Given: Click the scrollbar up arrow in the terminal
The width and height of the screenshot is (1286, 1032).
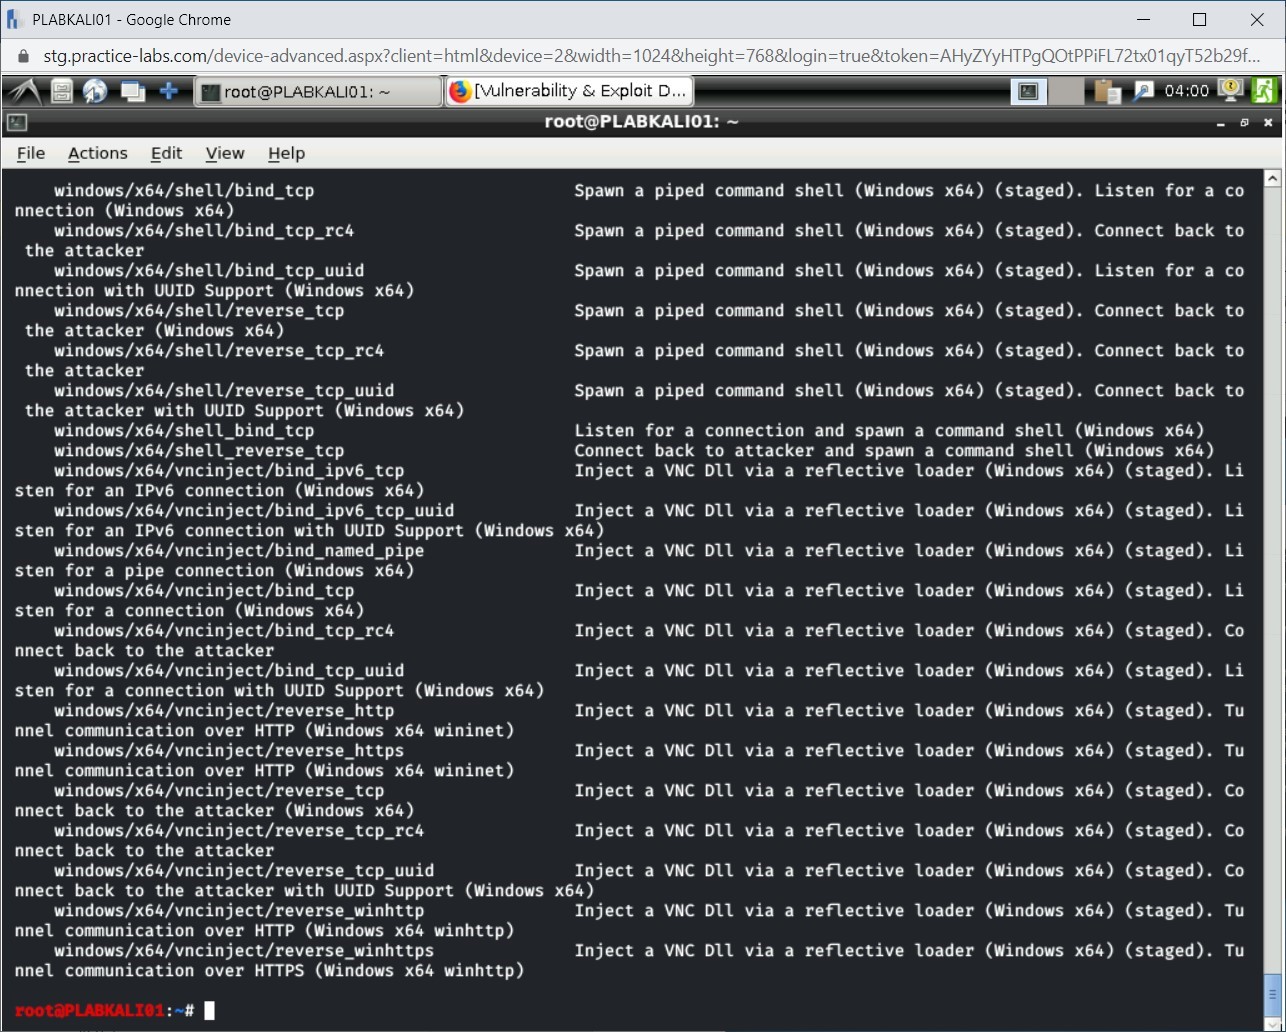Looking at the screenshot, I should 1272,177.
